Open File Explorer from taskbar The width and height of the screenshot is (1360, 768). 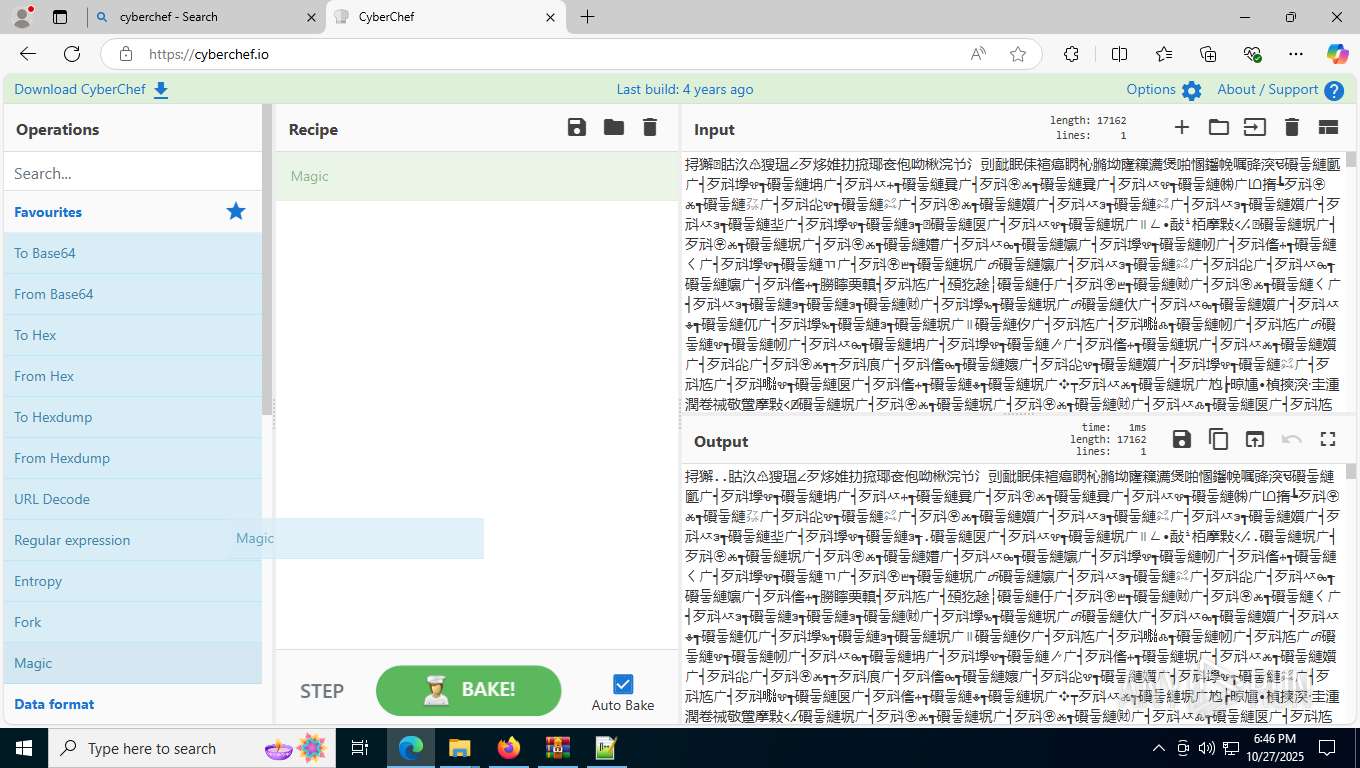pos(459,748)
